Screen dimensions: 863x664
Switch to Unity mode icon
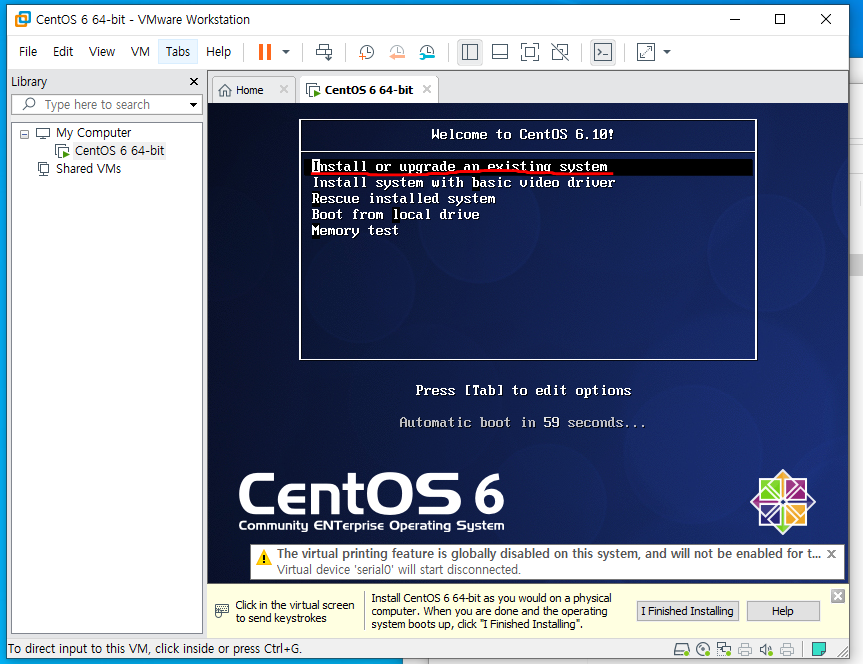click(560, 52)
